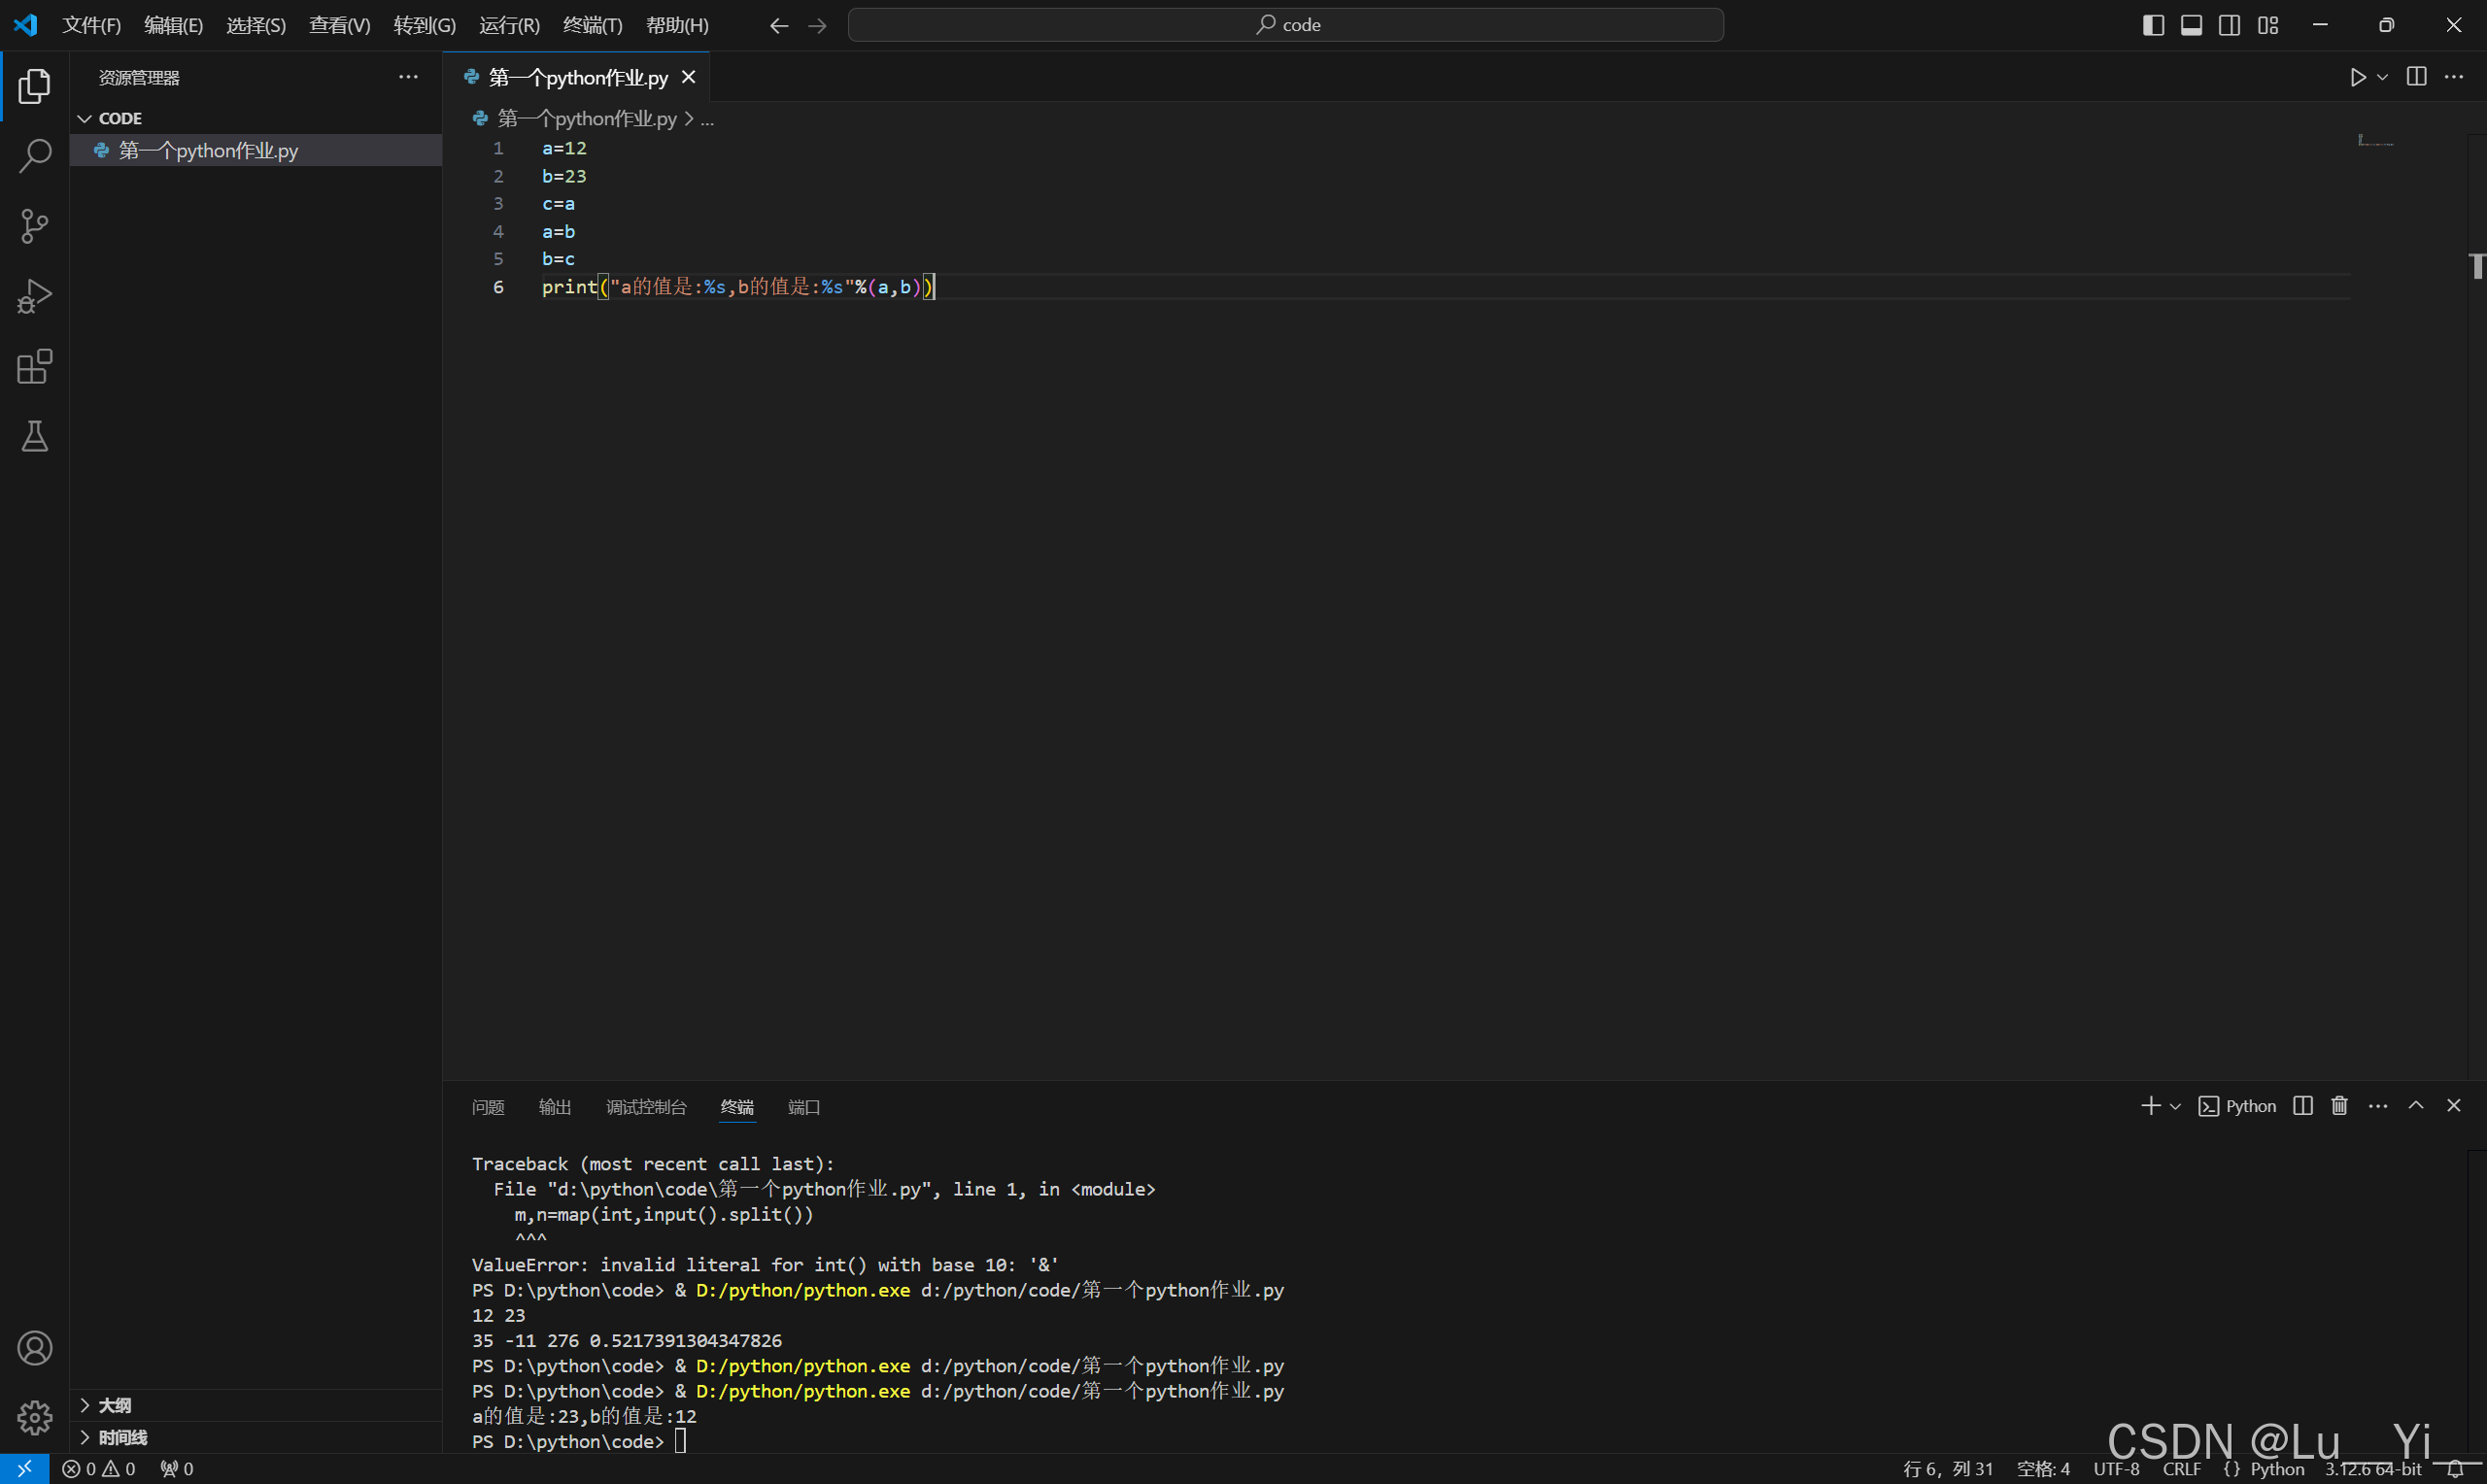Click the Run Python File play button
This screenshot has width=2487, height=1484.
pyautogui.click(x=2357, y=77)
